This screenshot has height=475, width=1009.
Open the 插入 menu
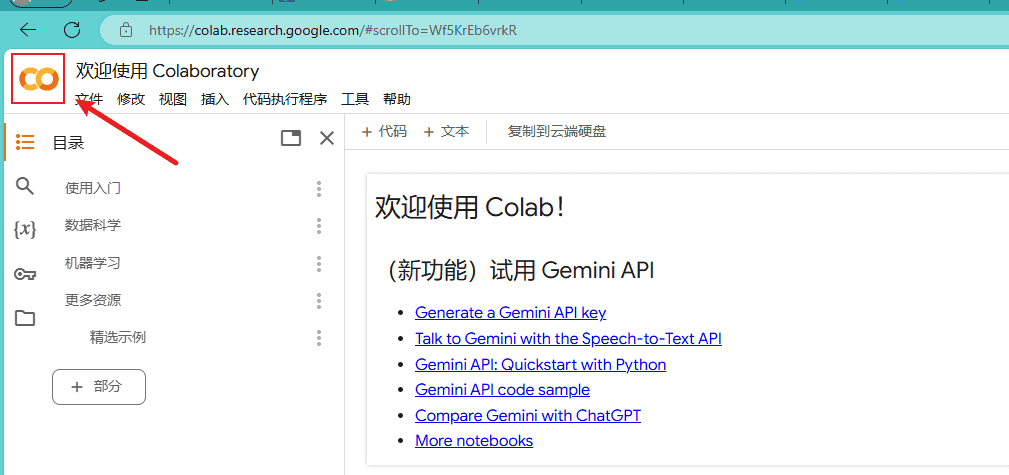pos(215,99)
